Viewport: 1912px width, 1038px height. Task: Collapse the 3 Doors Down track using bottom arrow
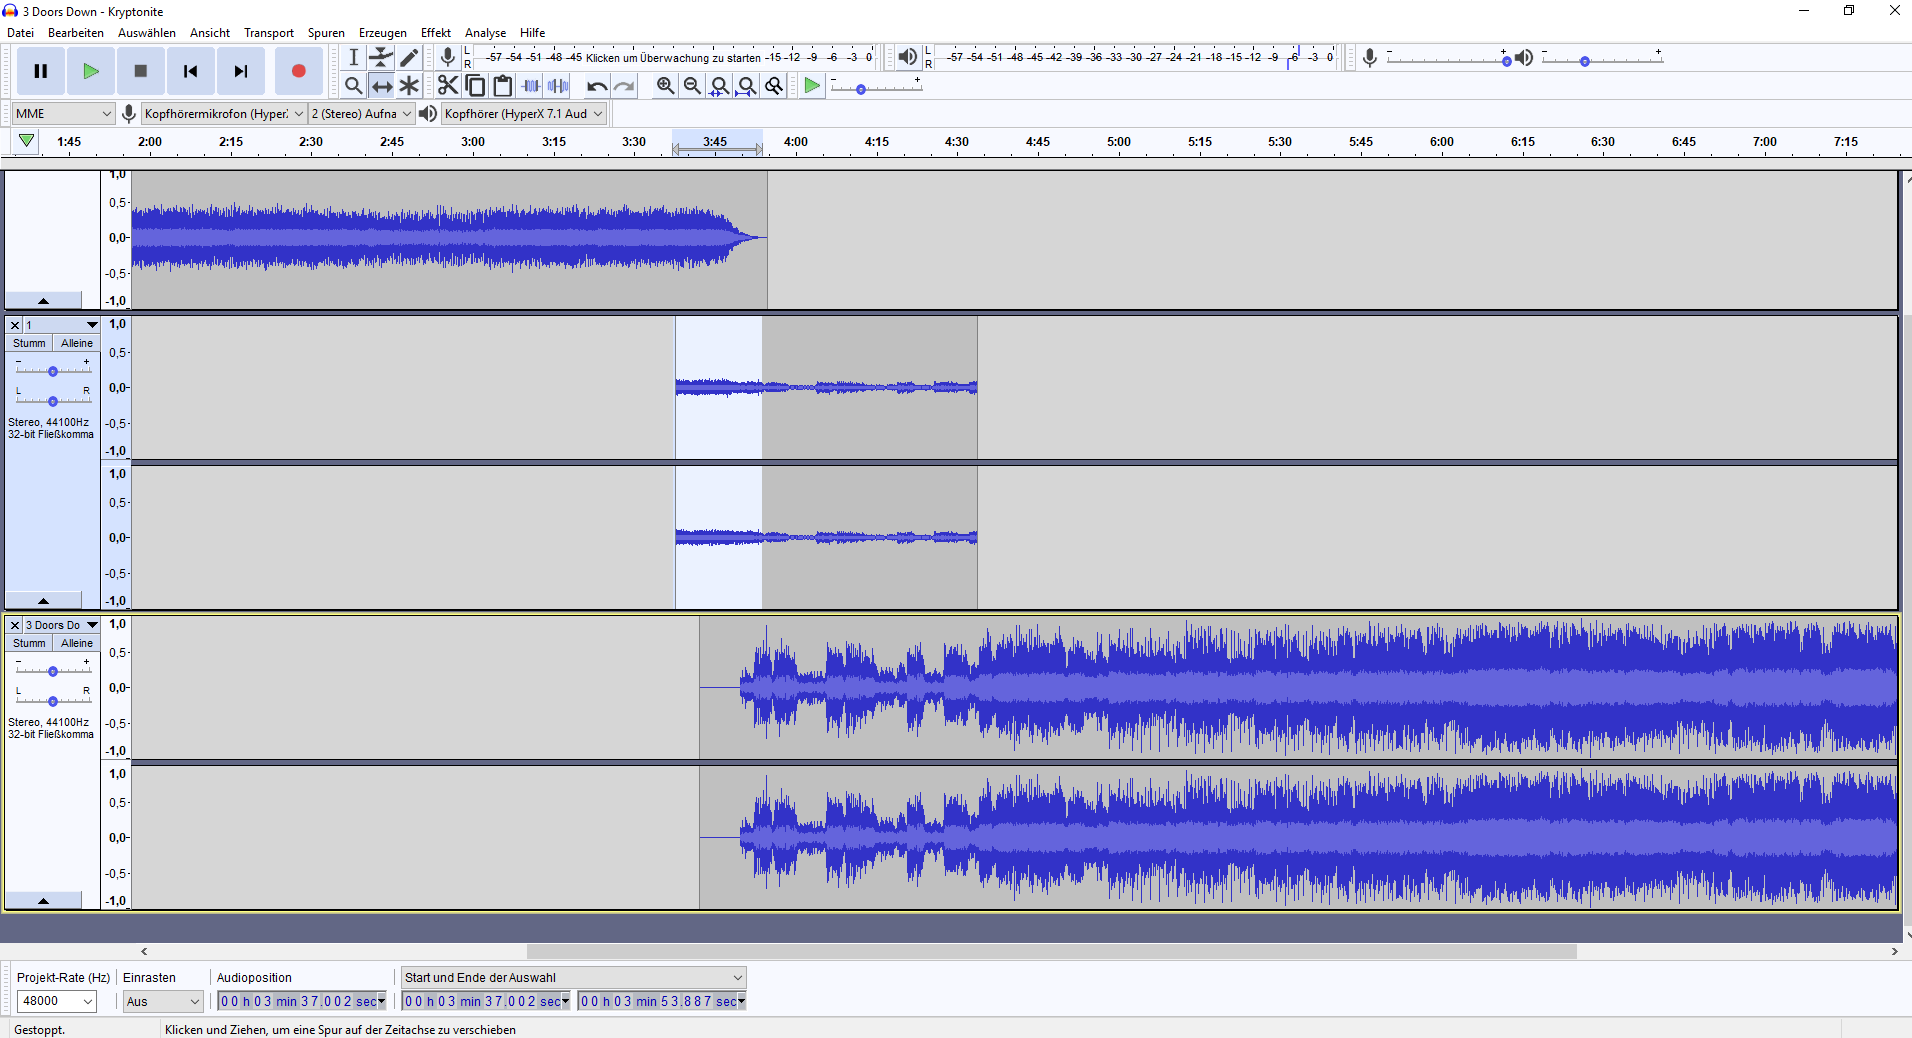coord(43,901)
